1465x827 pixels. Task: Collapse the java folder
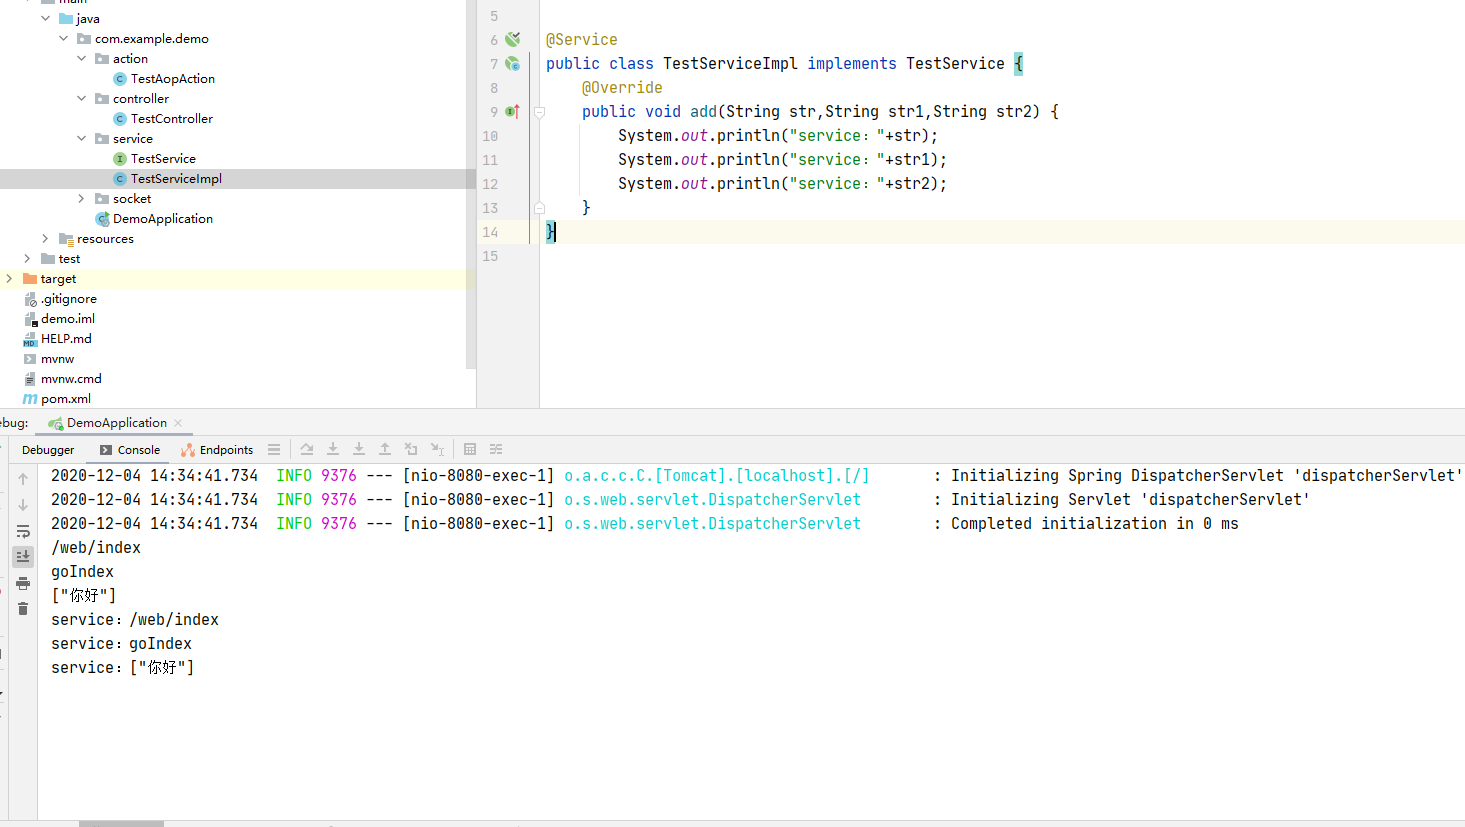tap(46, 18)
